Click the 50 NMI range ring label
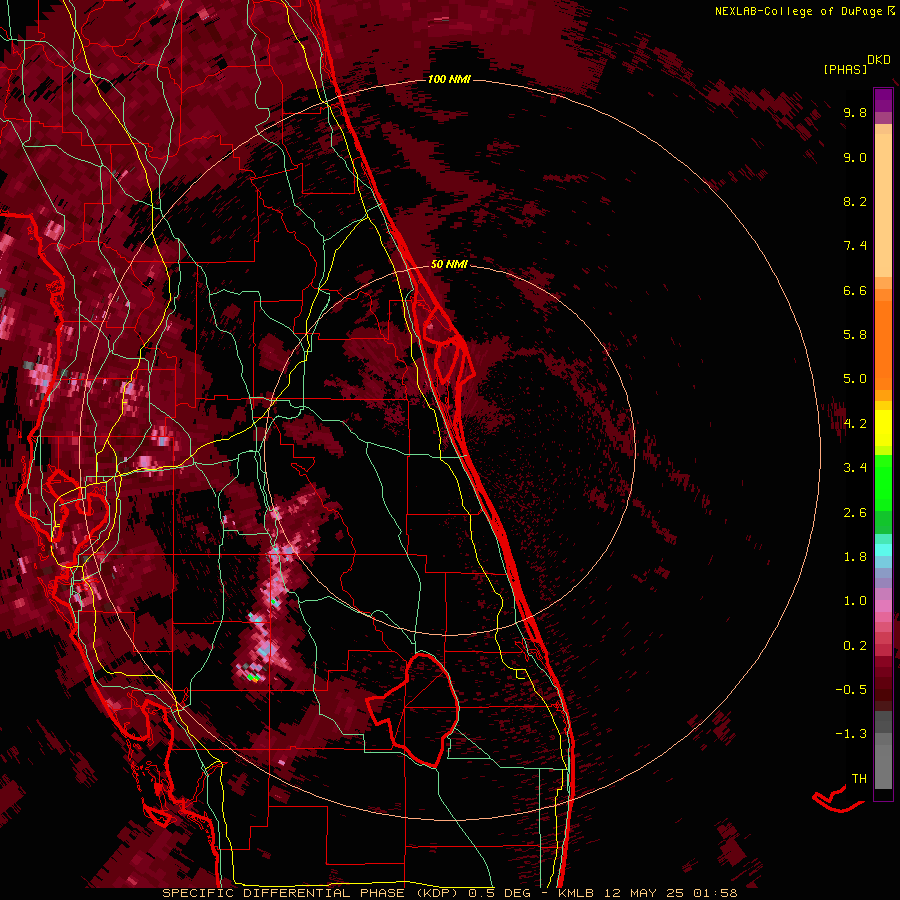Image resolution: width=900 pixels, height=900 pixels. [x=449, y=264]
